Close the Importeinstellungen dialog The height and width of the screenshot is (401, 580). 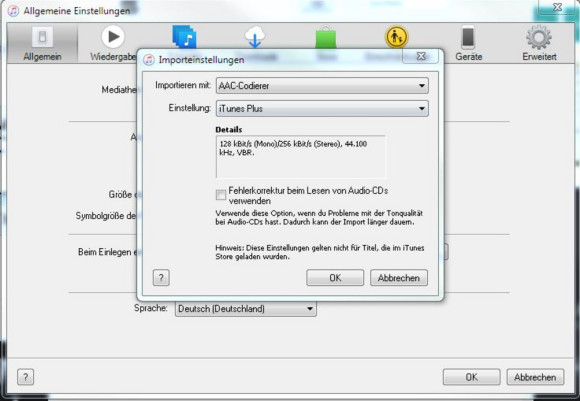(421, 56)
